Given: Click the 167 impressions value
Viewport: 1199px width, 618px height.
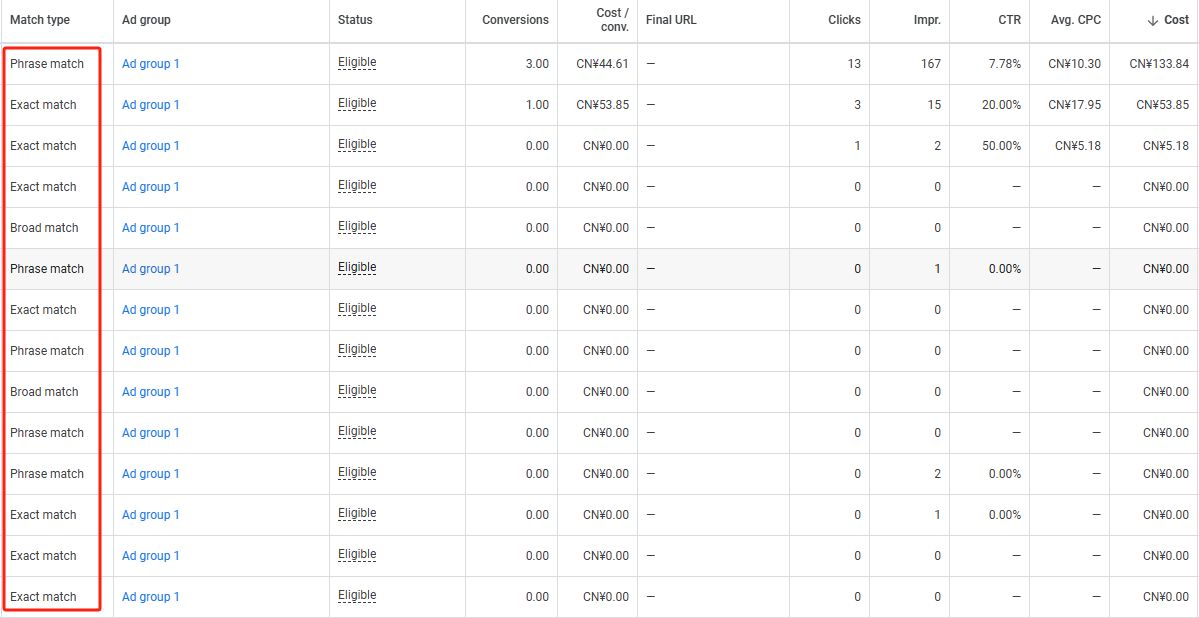Looking at the screenshot, I should coord(931,64).
